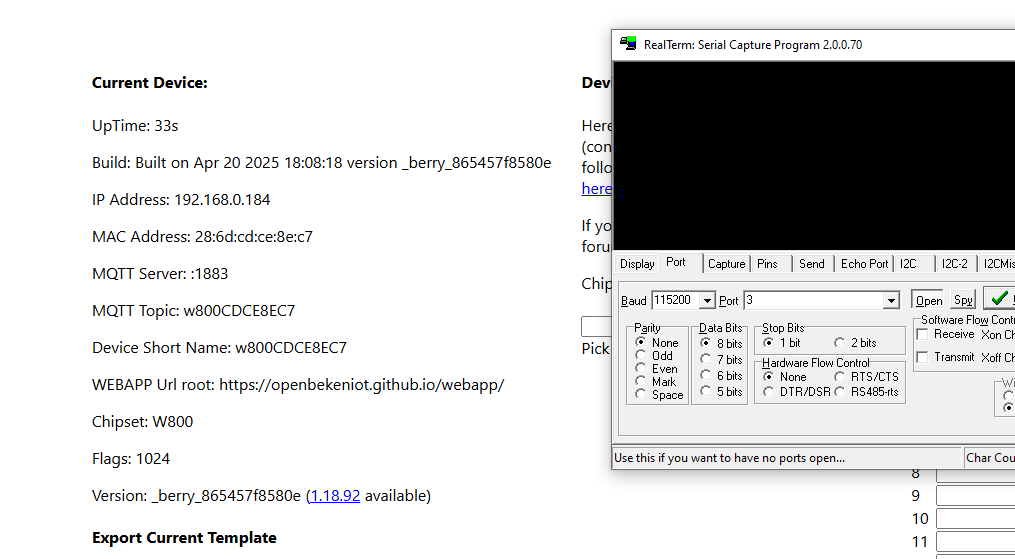Screen dimensions: 1015x559
Task: Click the Open port button
Action: point(928,300)
